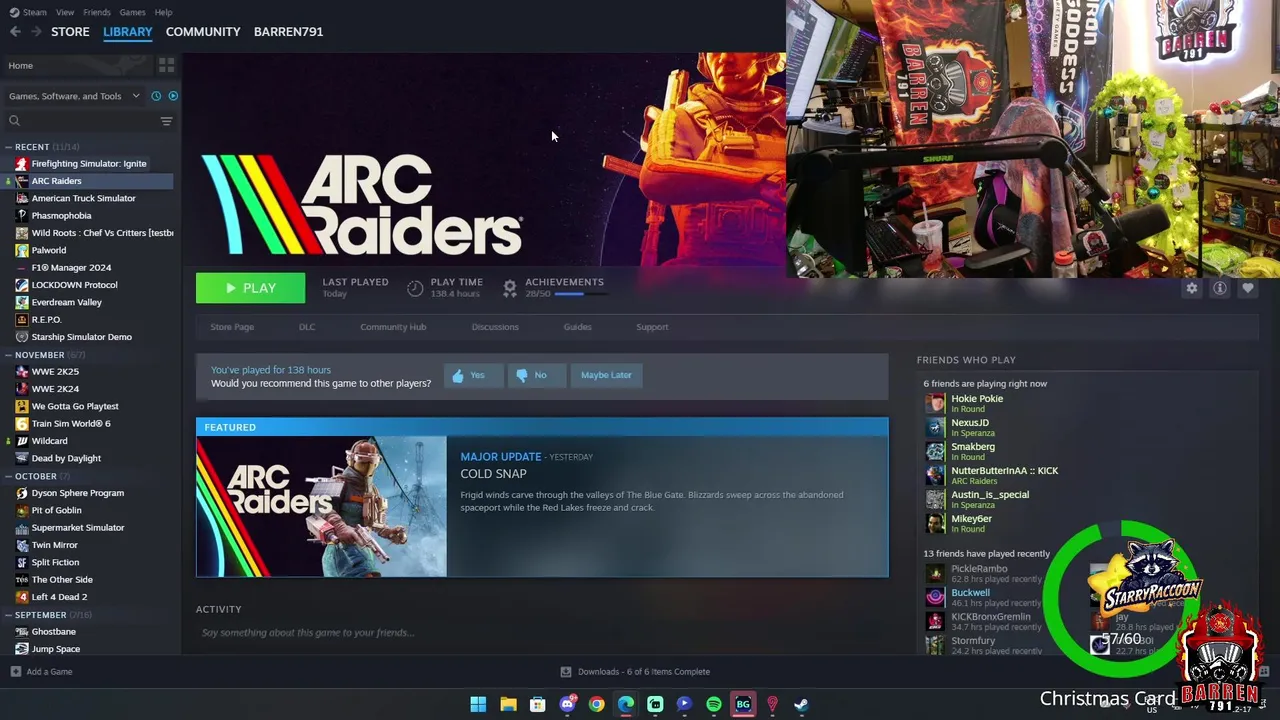The width and height of the screenshot is (1280, 720).
Task: Click the Home button in sidebar
Action: coord(20,65)
